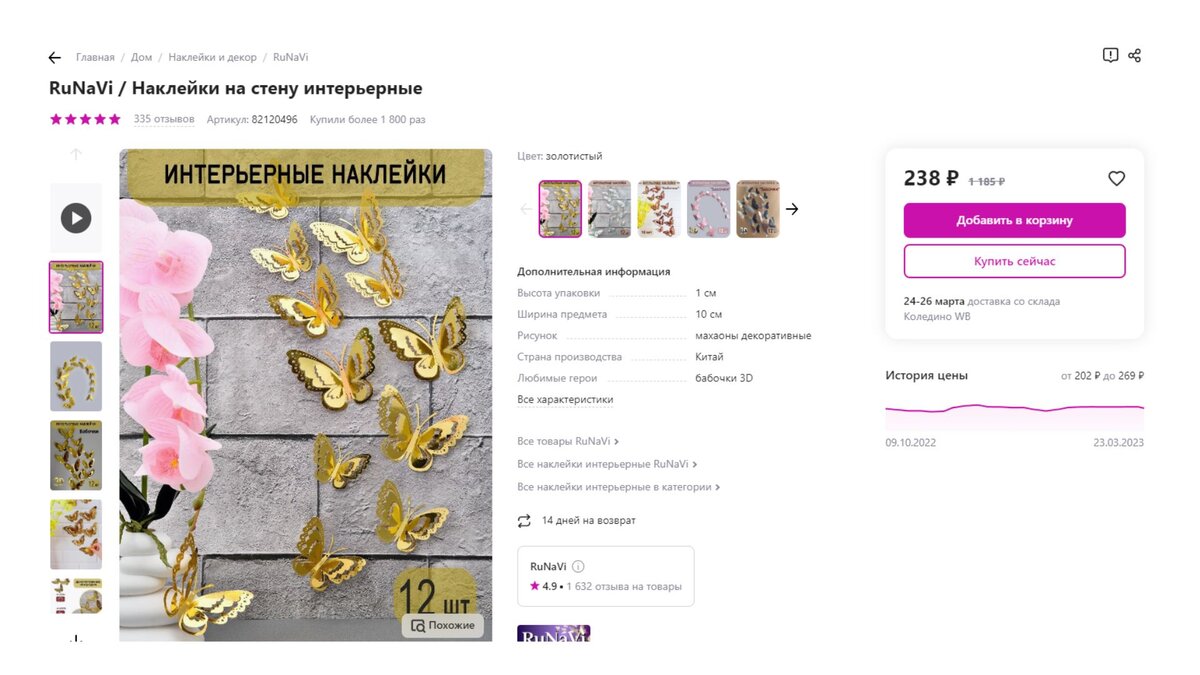Screen dimensions: 1200x675
Task: Open Все наклейки интерьерные в категории
Action: click(x=618, y=487)
